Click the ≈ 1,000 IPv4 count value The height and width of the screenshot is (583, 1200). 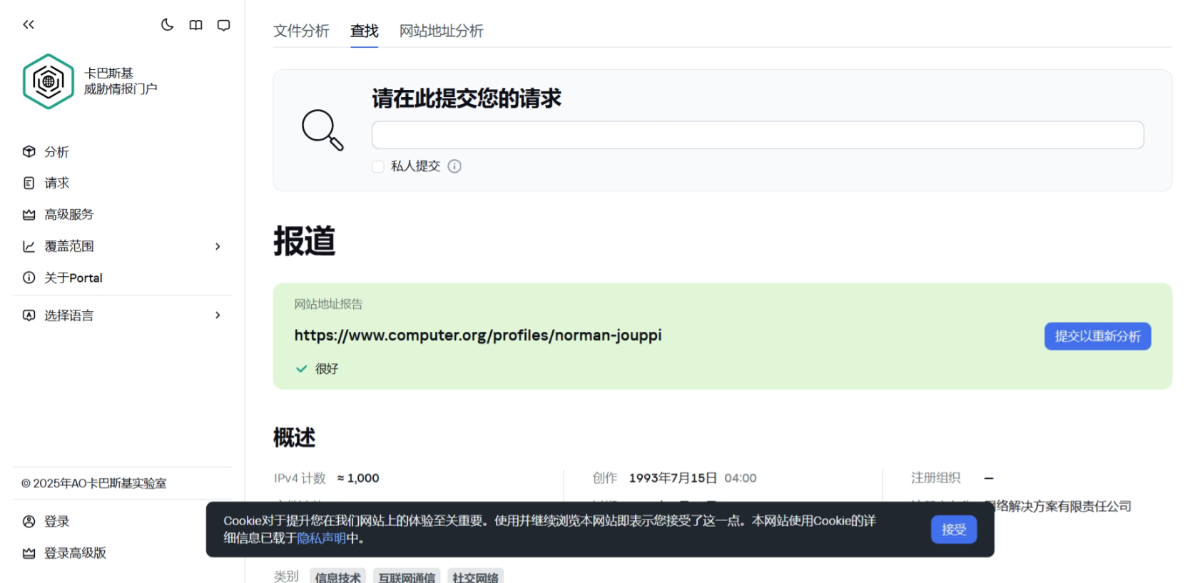358,478
